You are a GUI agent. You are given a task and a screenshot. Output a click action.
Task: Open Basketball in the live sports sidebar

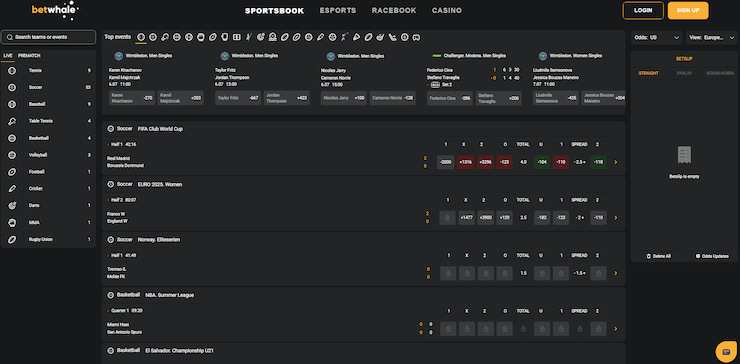click(49, 138)
